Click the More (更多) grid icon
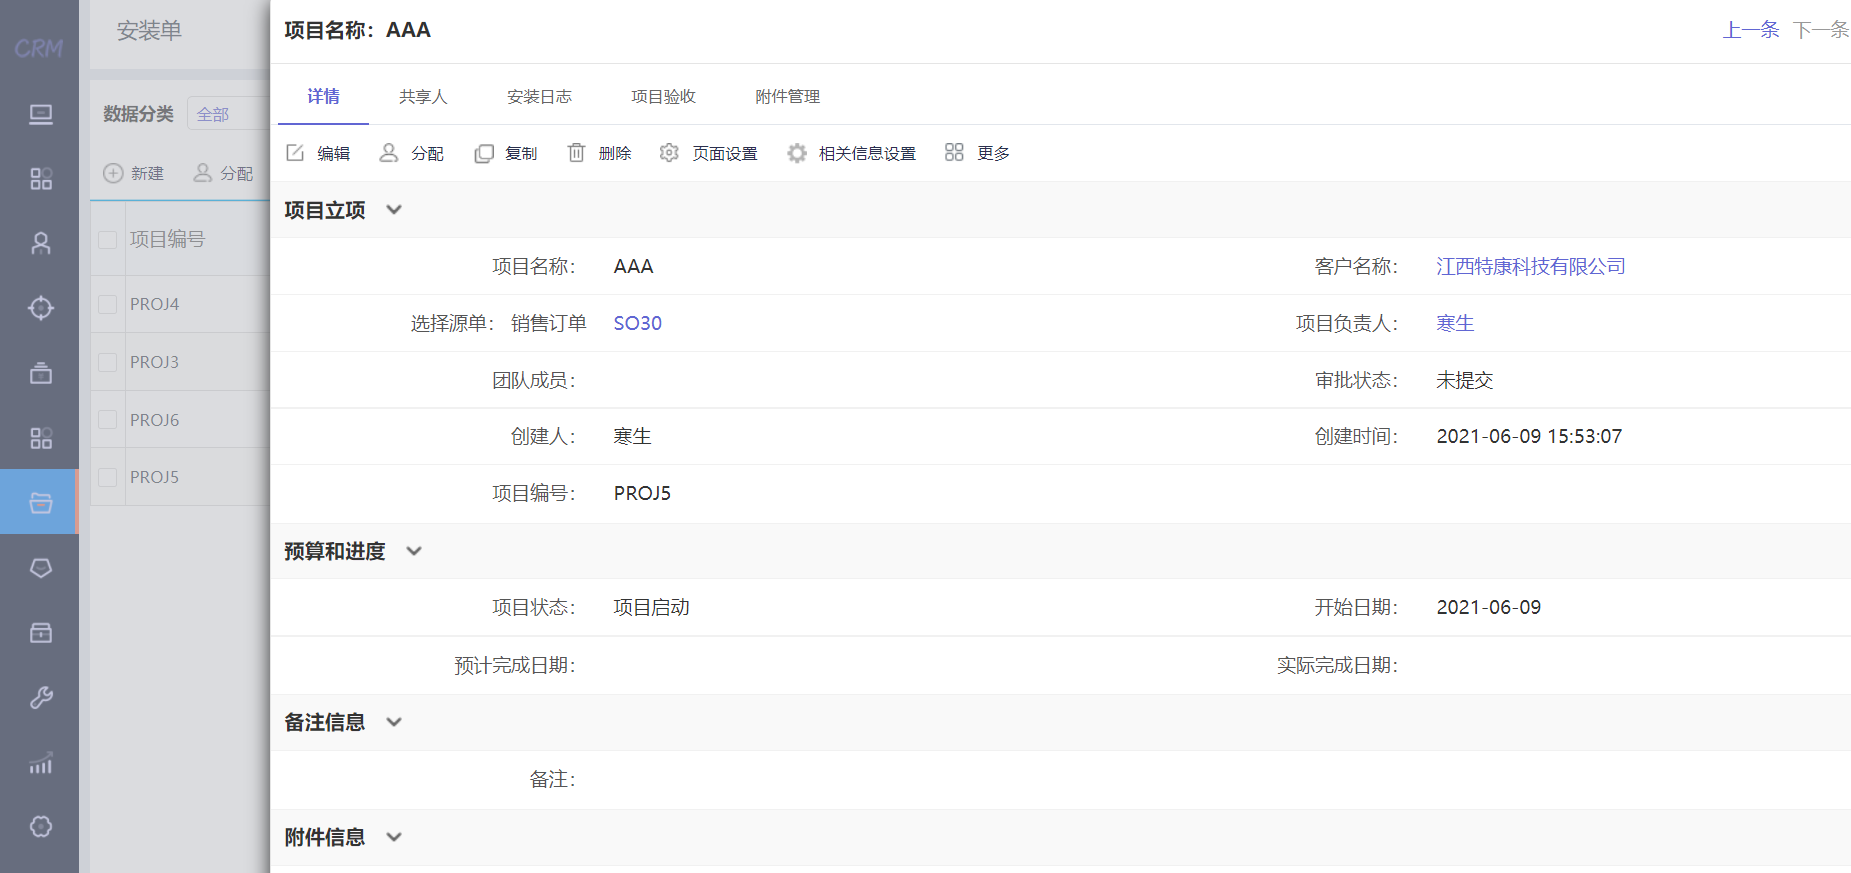The image size is (1851, 873). 954,152
